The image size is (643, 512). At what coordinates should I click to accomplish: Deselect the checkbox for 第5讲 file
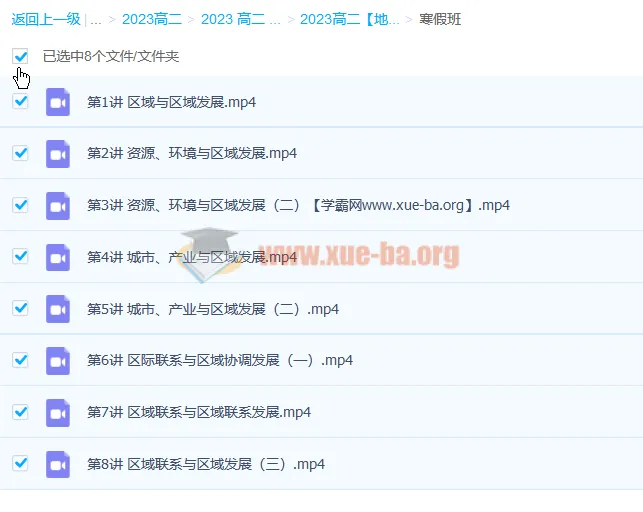(x=21, y=308)
